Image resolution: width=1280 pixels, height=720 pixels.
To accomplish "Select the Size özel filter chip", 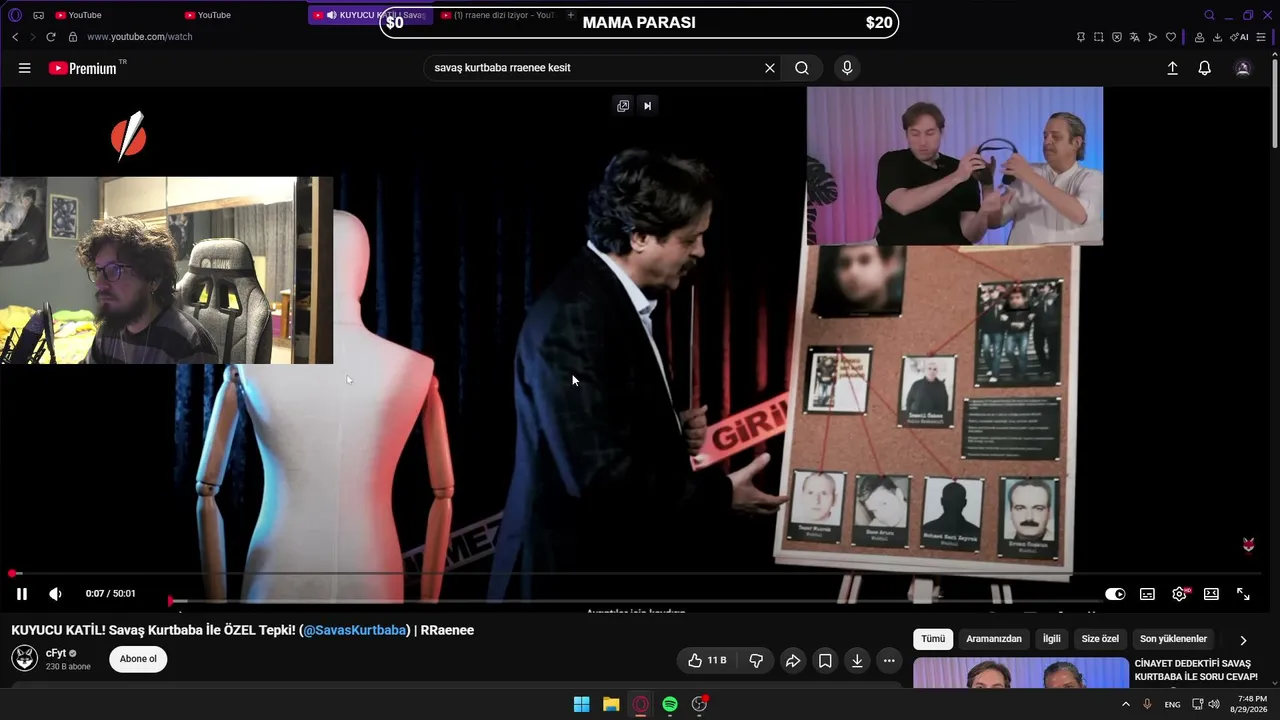I will 1100,639.
